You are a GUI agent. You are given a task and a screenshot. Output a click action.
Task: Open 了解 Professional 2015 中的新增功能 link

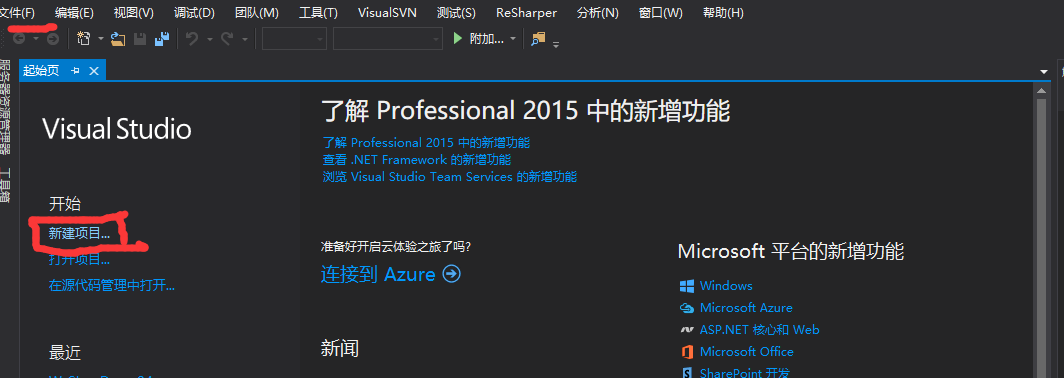click(426, 143)
